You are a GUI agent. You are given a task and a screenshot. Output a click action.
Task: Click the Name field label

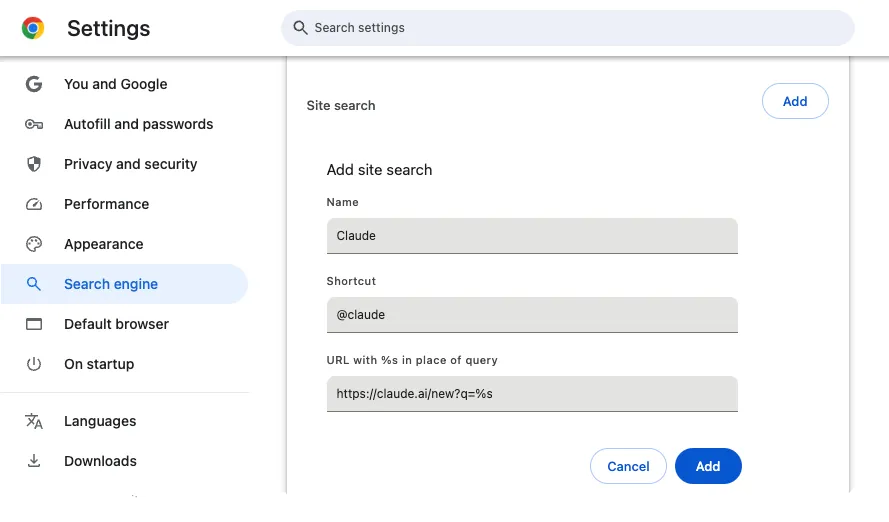pyautogui.click(x=342, y=202)
